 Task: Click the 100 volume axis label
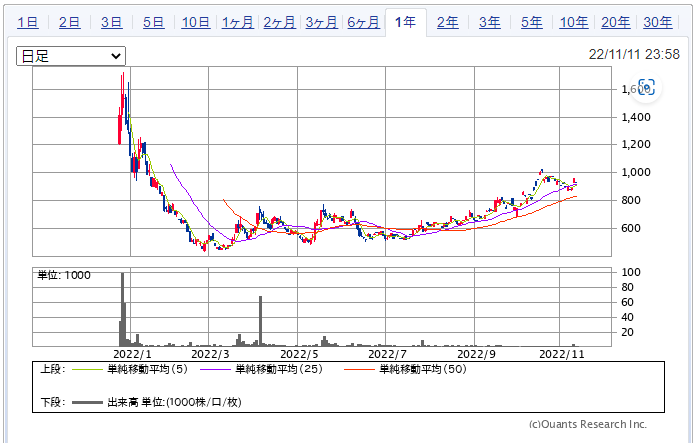point(631,272)
